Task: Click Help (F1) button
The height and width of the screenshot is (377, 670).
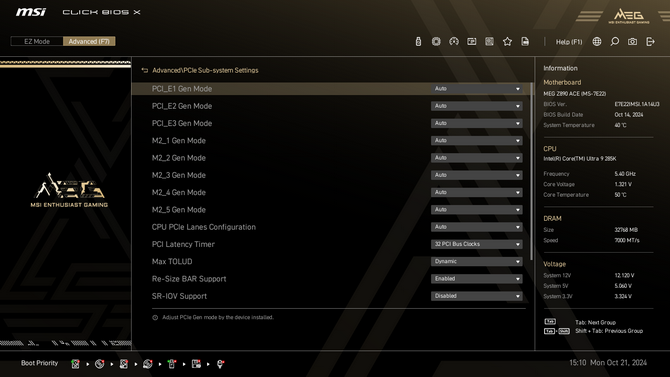Action: pos(569,42)
